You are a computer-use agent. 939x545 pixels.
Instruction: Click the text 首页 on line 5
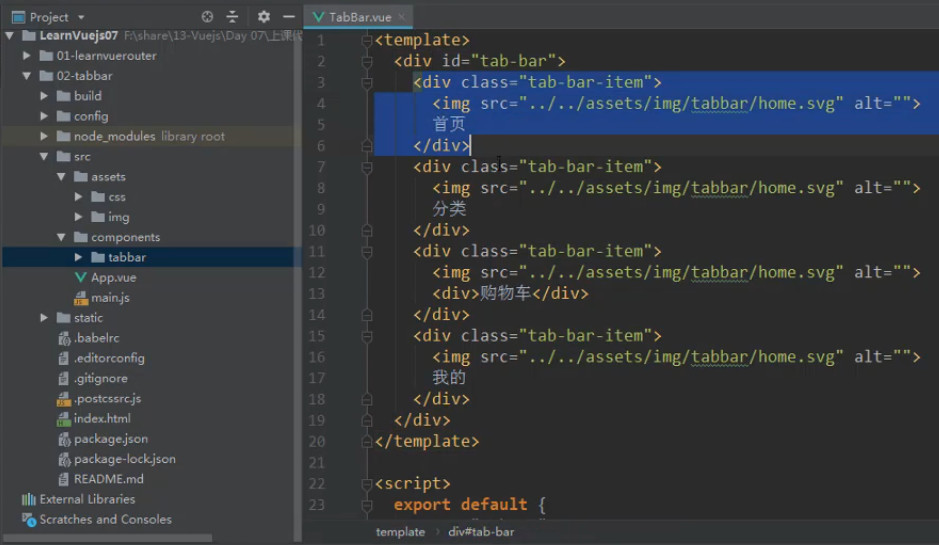coord(449,125)
